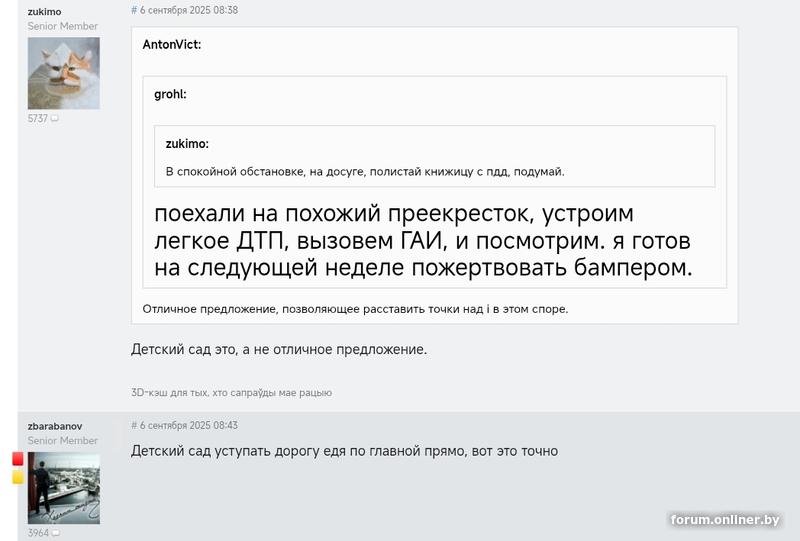Click the message icon beside 3964
This screenshot has height=541, width=800.
[55, 533]
